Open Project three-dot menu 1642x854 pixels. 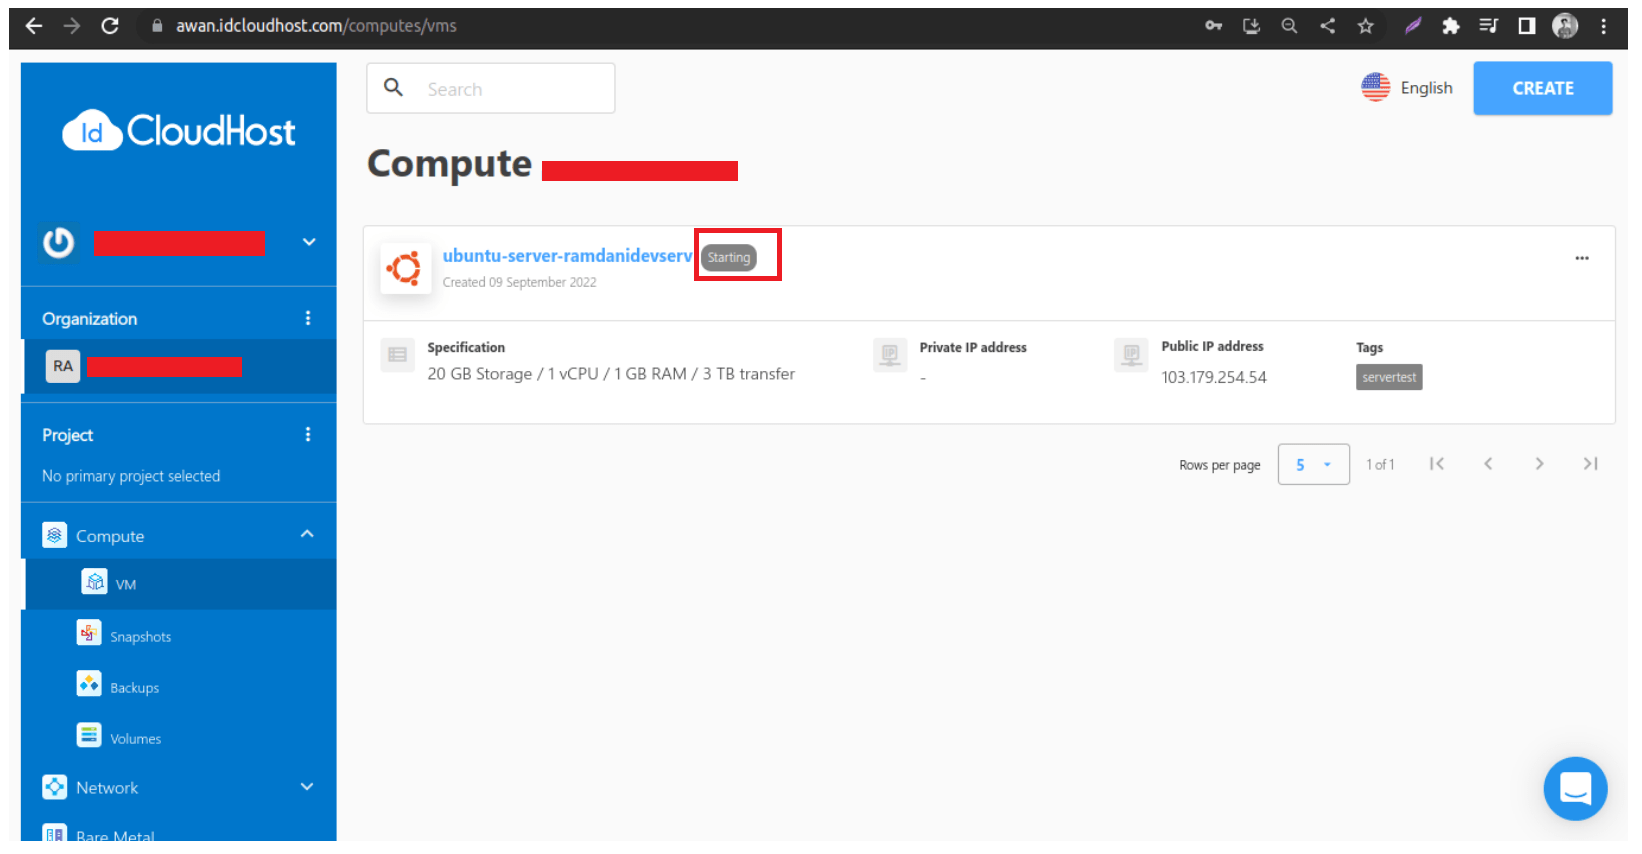click(307, 434)
